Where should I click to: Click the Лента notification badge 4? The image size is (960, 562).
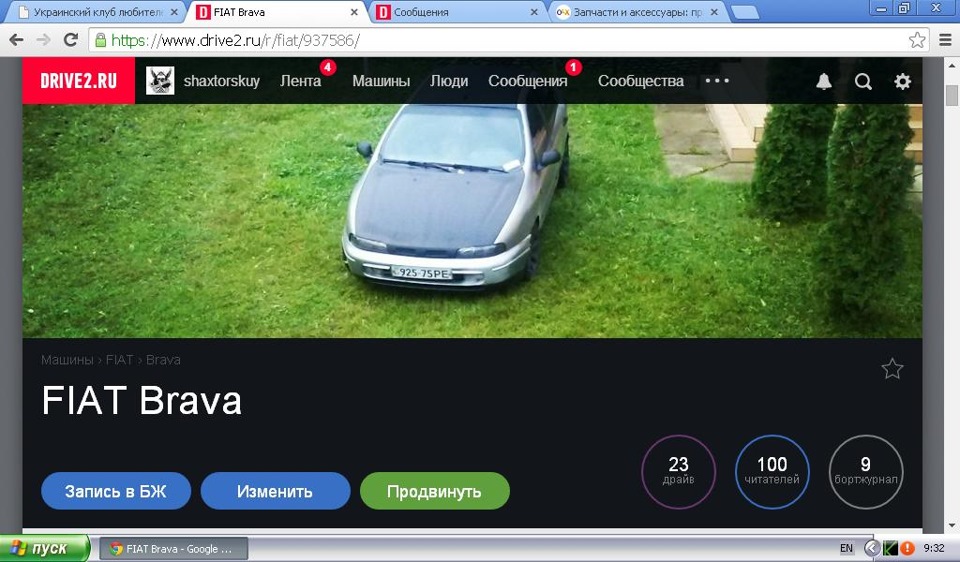[x=328, y=67]
